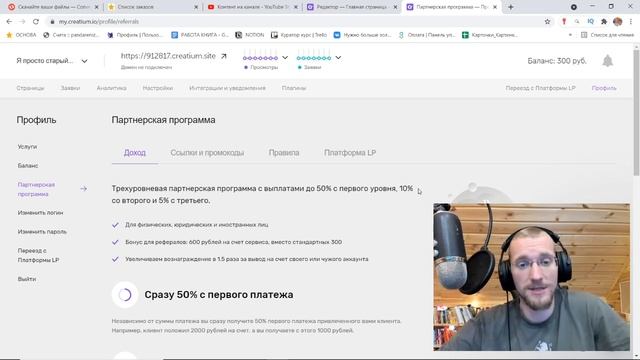Bookmark this page with the star icon
The height and width of the screenshot is (360, 640).
click(547, 22)
